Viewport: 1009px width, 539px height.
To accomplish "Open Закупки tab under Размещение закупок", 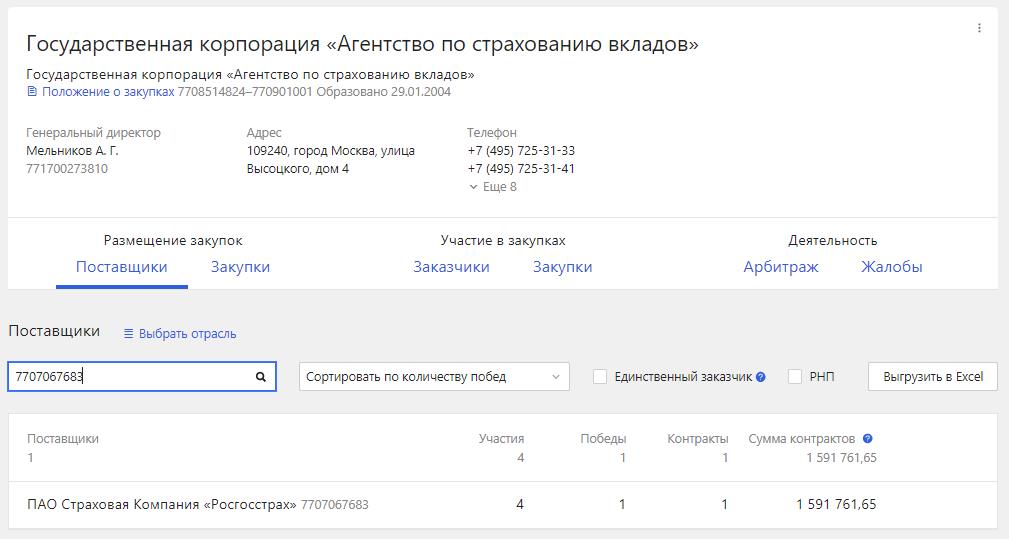I will 240,267.
